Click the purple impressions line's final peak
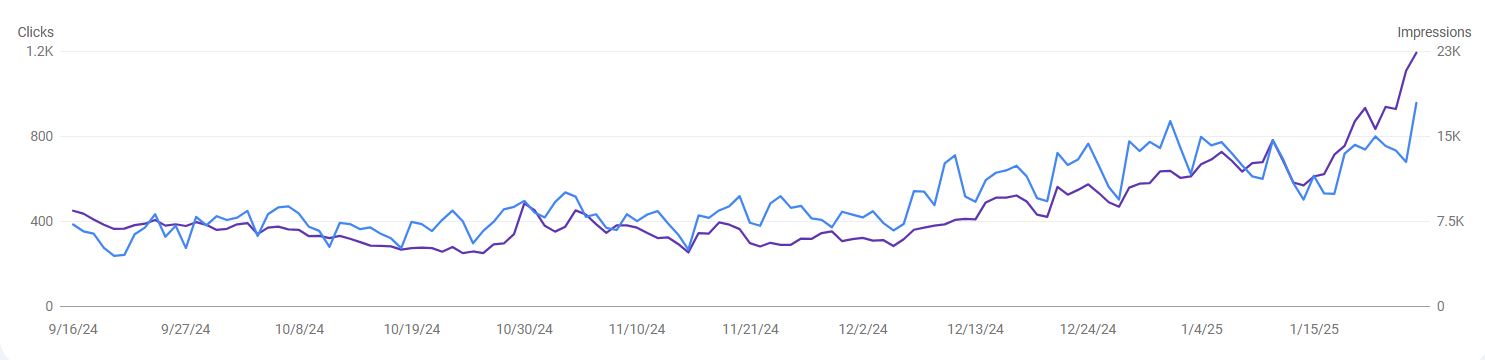 pos(1416,52)
